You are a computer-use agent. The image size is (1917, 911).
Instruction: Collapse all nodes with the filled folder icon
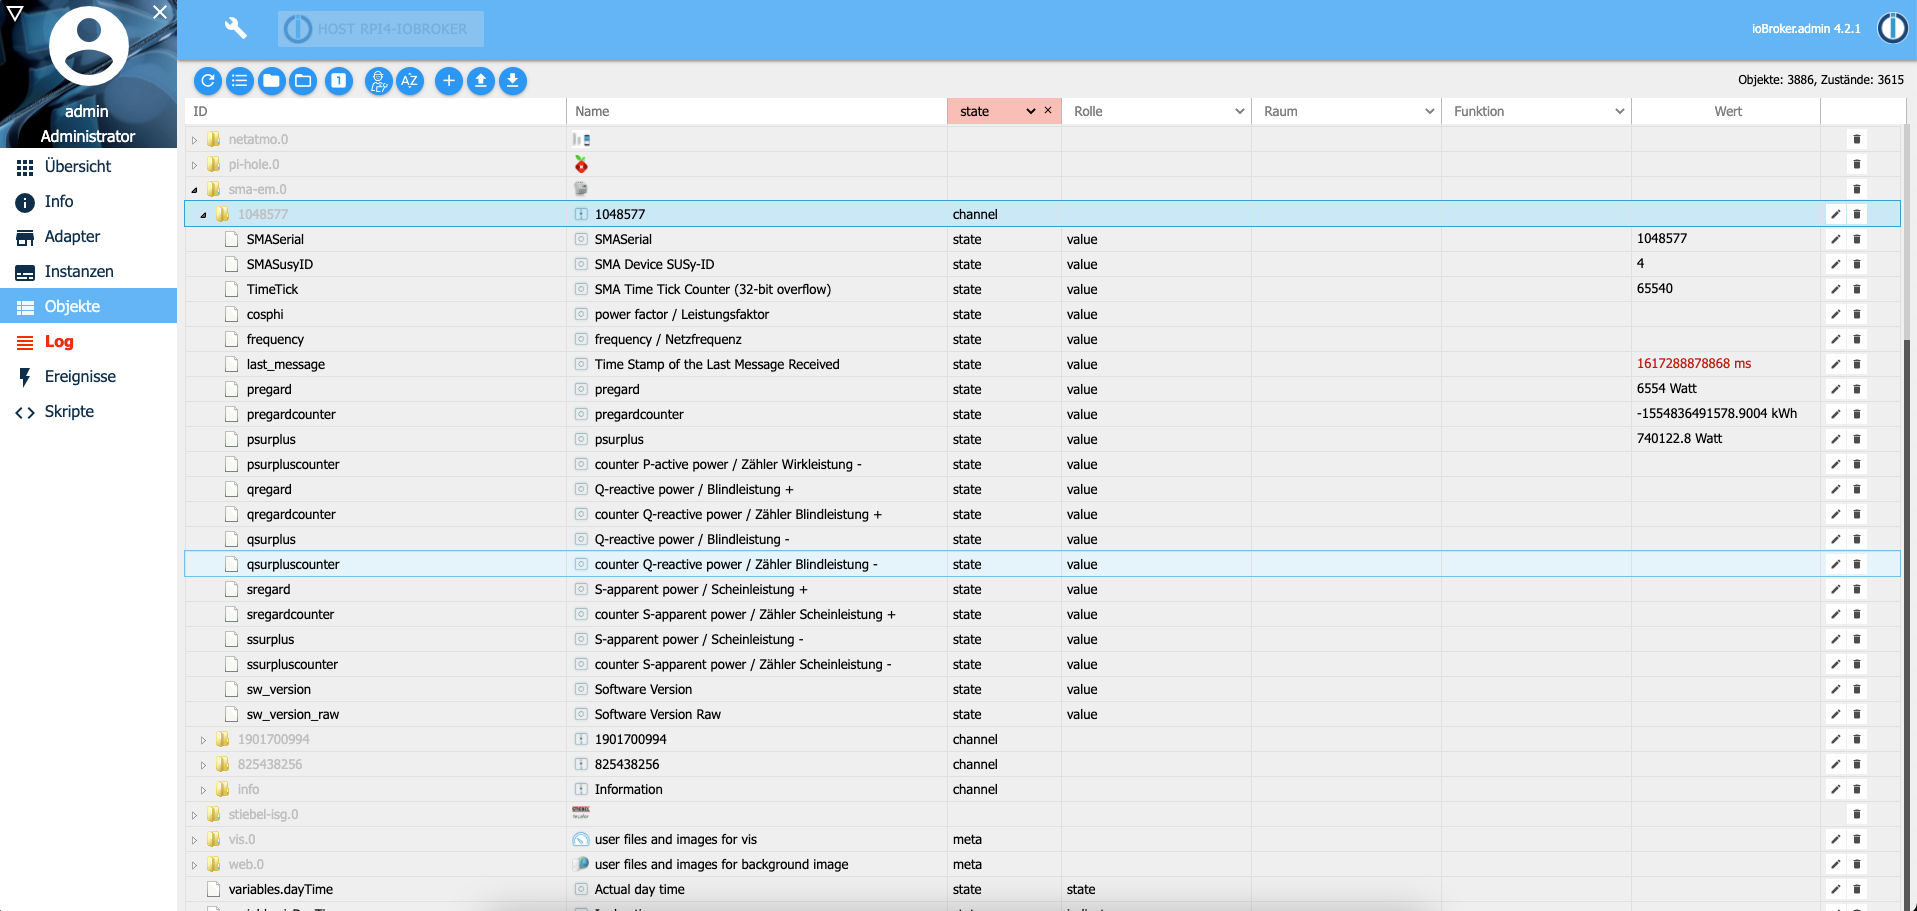click(x=271, y=81)
